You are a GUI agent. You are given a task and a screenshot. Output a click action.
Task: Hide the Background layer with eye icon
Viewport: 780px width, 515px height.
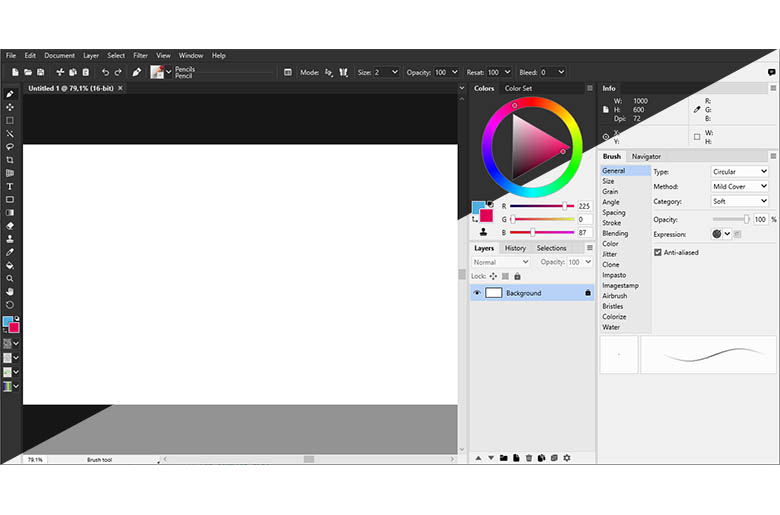(x=477, y=293)
